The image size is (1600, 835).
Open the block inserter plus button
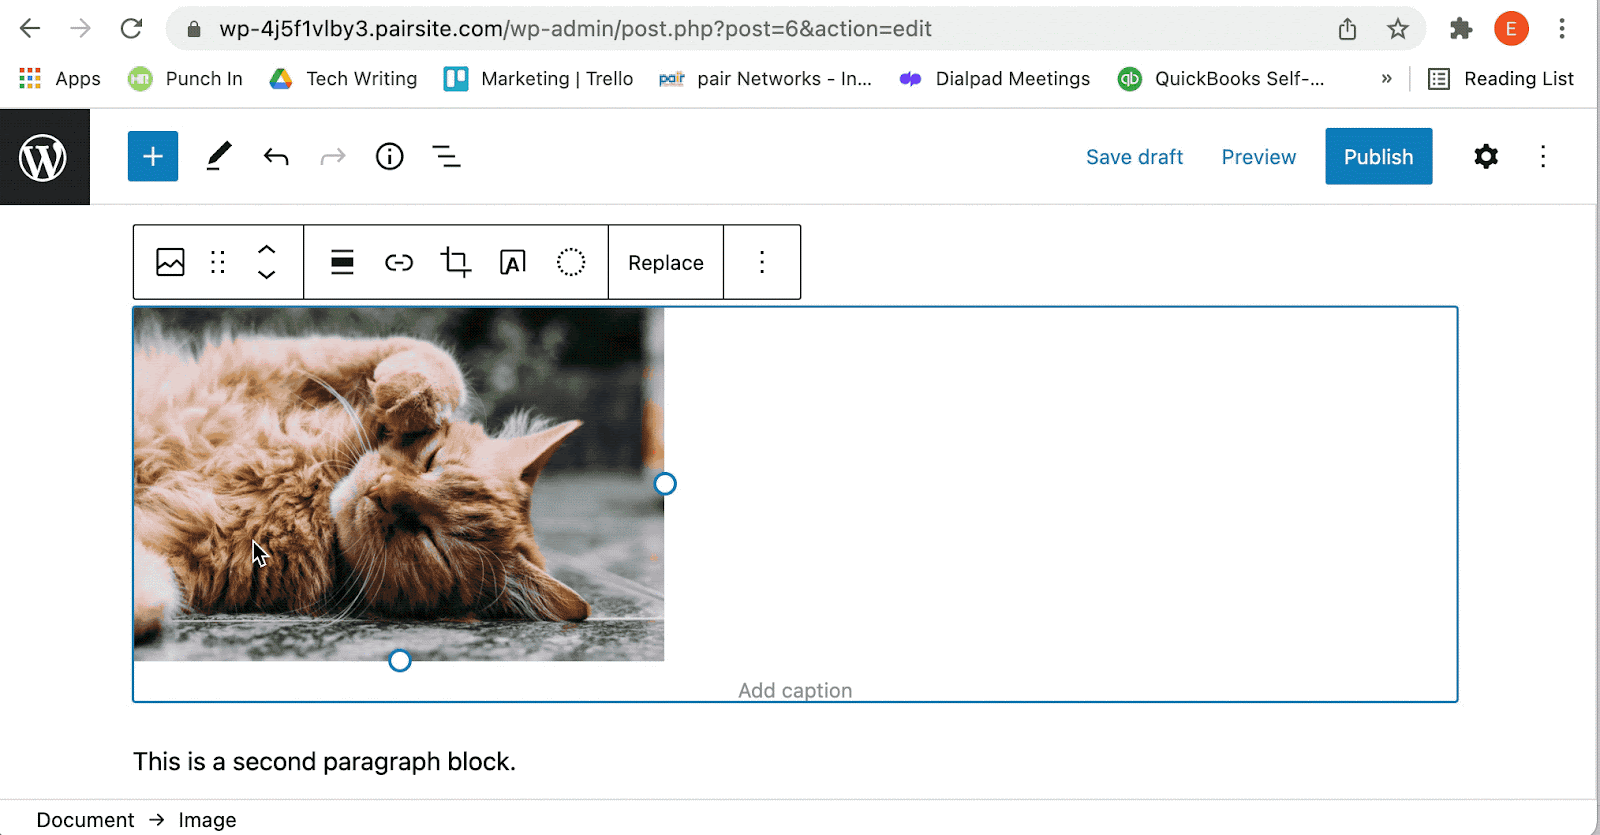[153, 156]
